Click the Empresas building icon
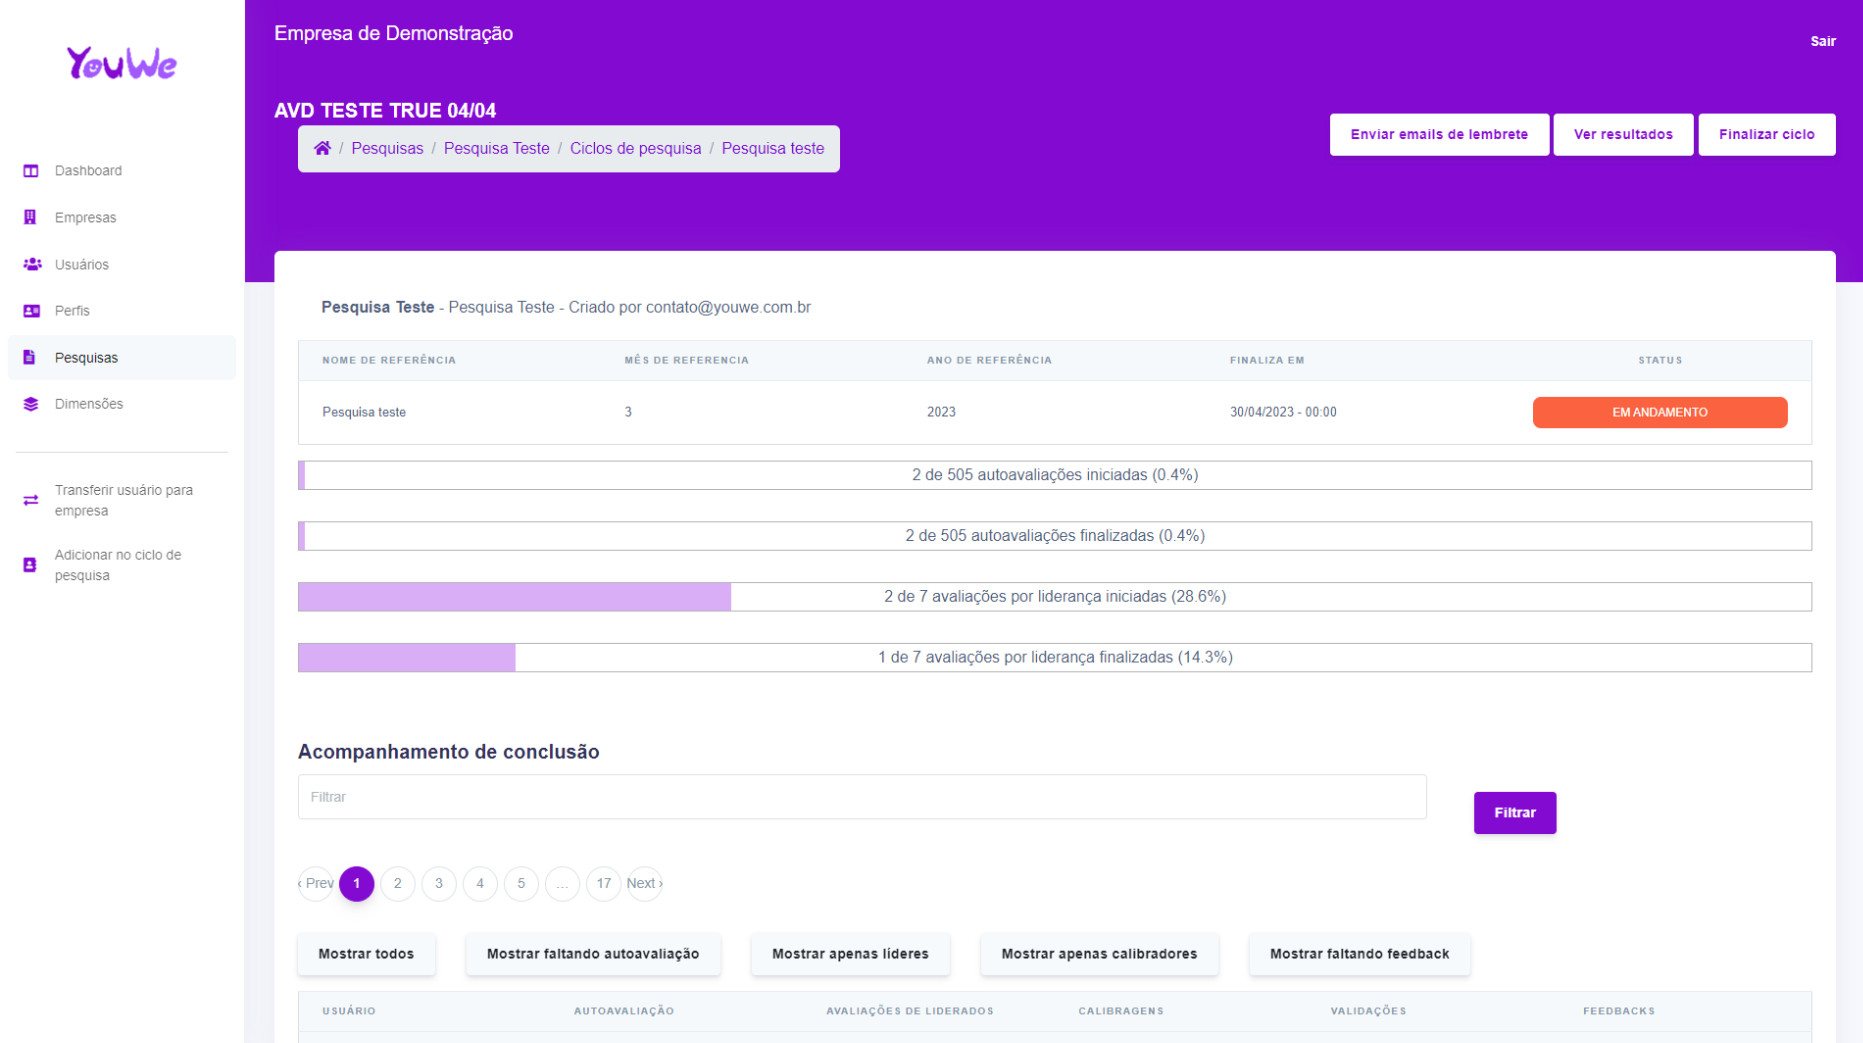Image resolution: width=1863 pixels, height=1043 pixels. 31,218
